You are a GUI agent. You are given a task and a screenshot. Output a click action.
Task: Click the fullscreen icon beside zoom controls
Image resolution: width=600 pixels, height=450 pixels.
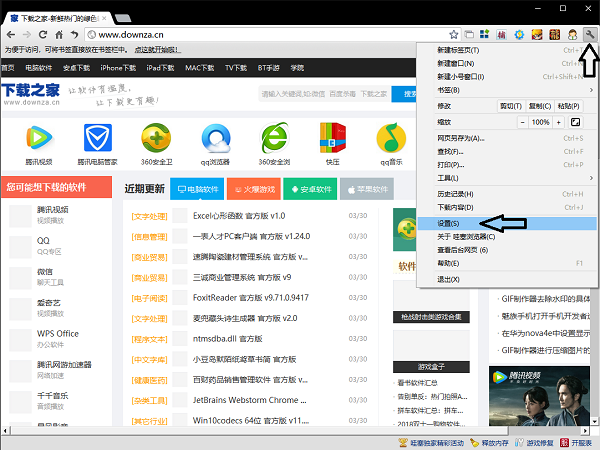pos(575,121)
